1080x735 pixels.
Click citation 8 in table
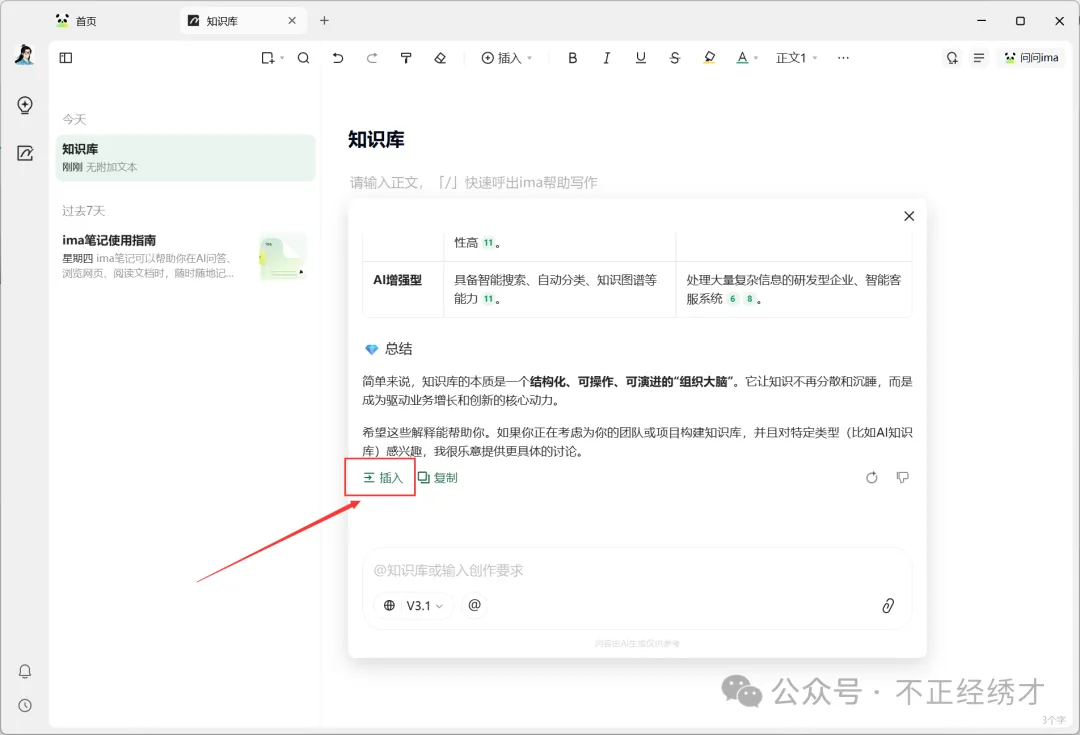click(x=749, y=299)
